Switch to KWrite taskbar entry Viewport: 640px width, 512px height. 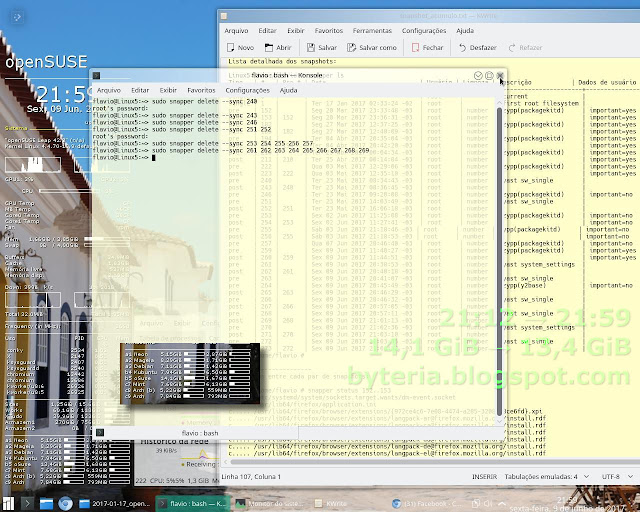point(332,503)
